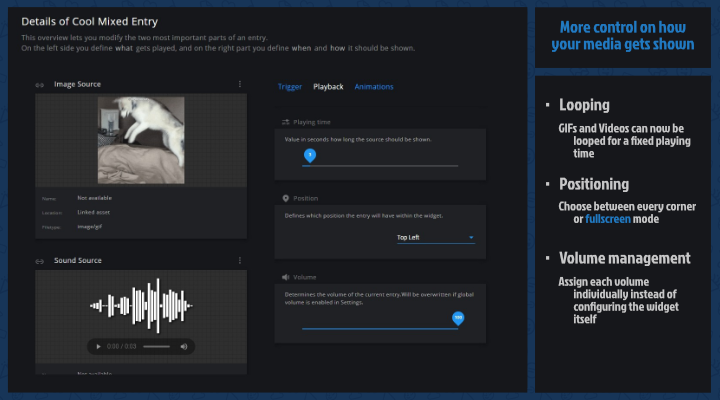Image resolution: width=720 pixels, height=400 pixels.
Task: Switch to the Animations tab
Action: coord(374,87)
